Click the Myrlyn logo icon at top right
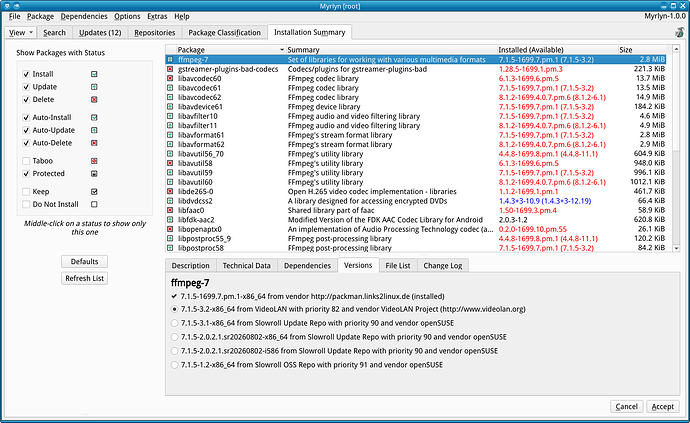690x423 pixels. (680, 32)
